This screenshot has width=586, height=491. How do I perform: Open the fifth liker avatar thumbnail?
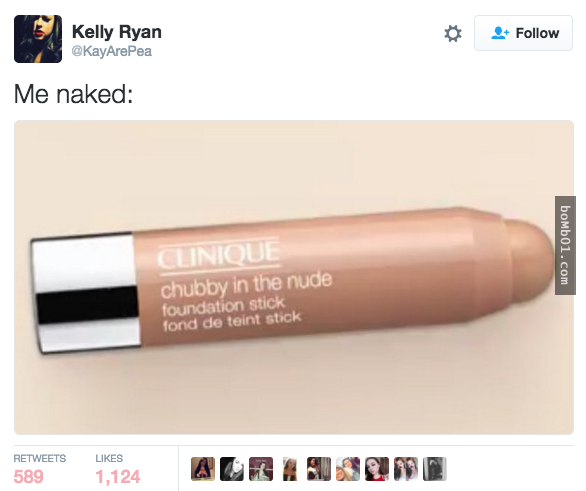coord(319,469)
